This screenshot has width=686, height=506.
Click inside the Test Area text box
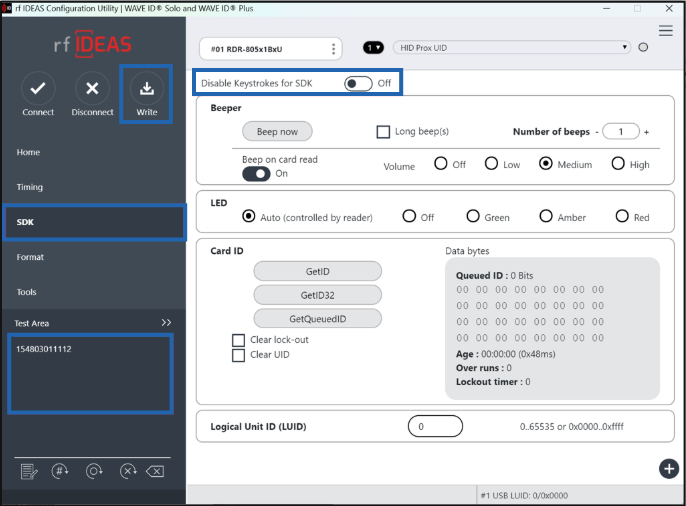pyautogui.click(x=91, y=374)
